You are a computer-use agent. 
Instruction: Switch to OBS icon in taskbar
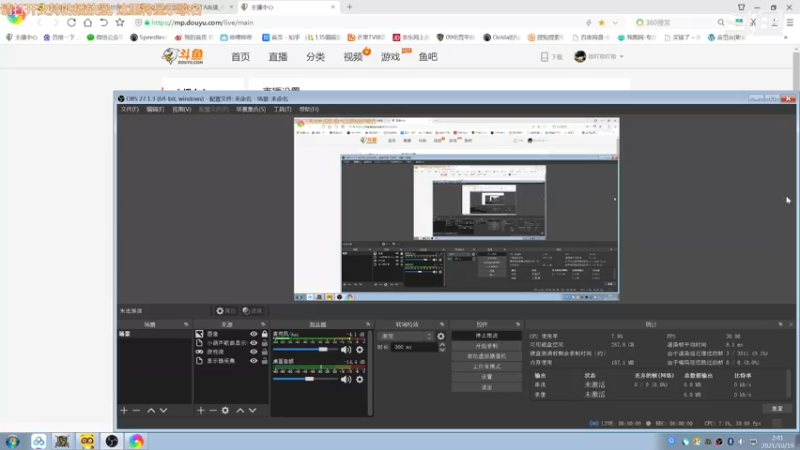point(112,441)
